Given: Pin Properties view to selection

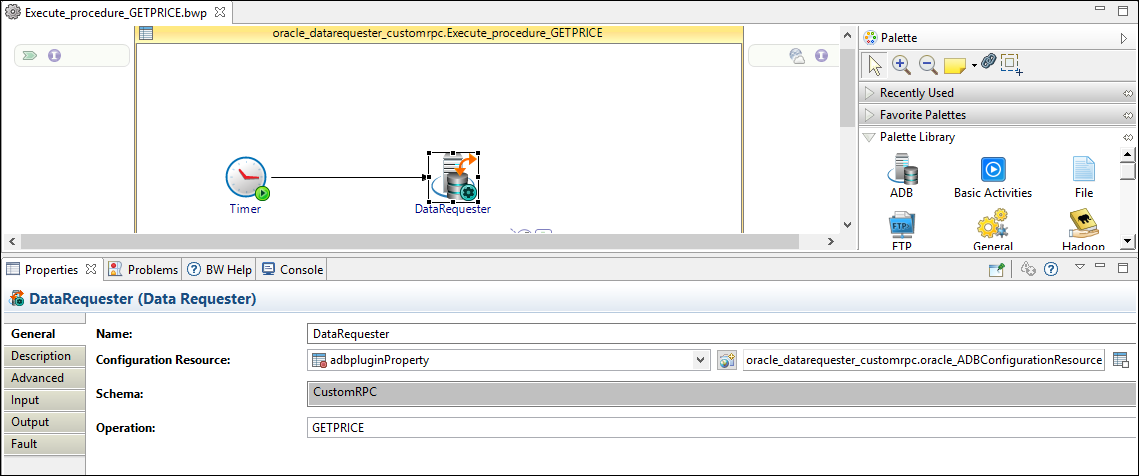Looking at the screenshot, I should point(997,270).
